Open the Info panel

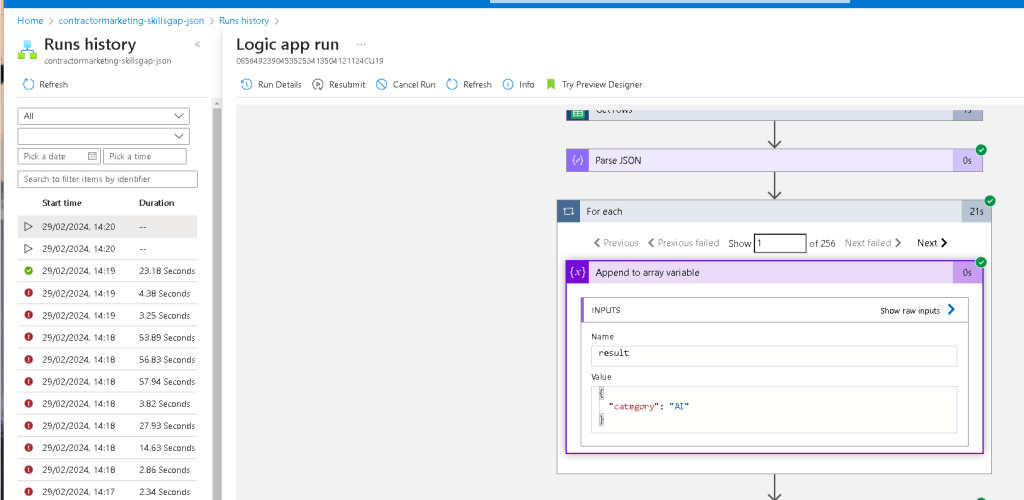(x=519, y=85)
